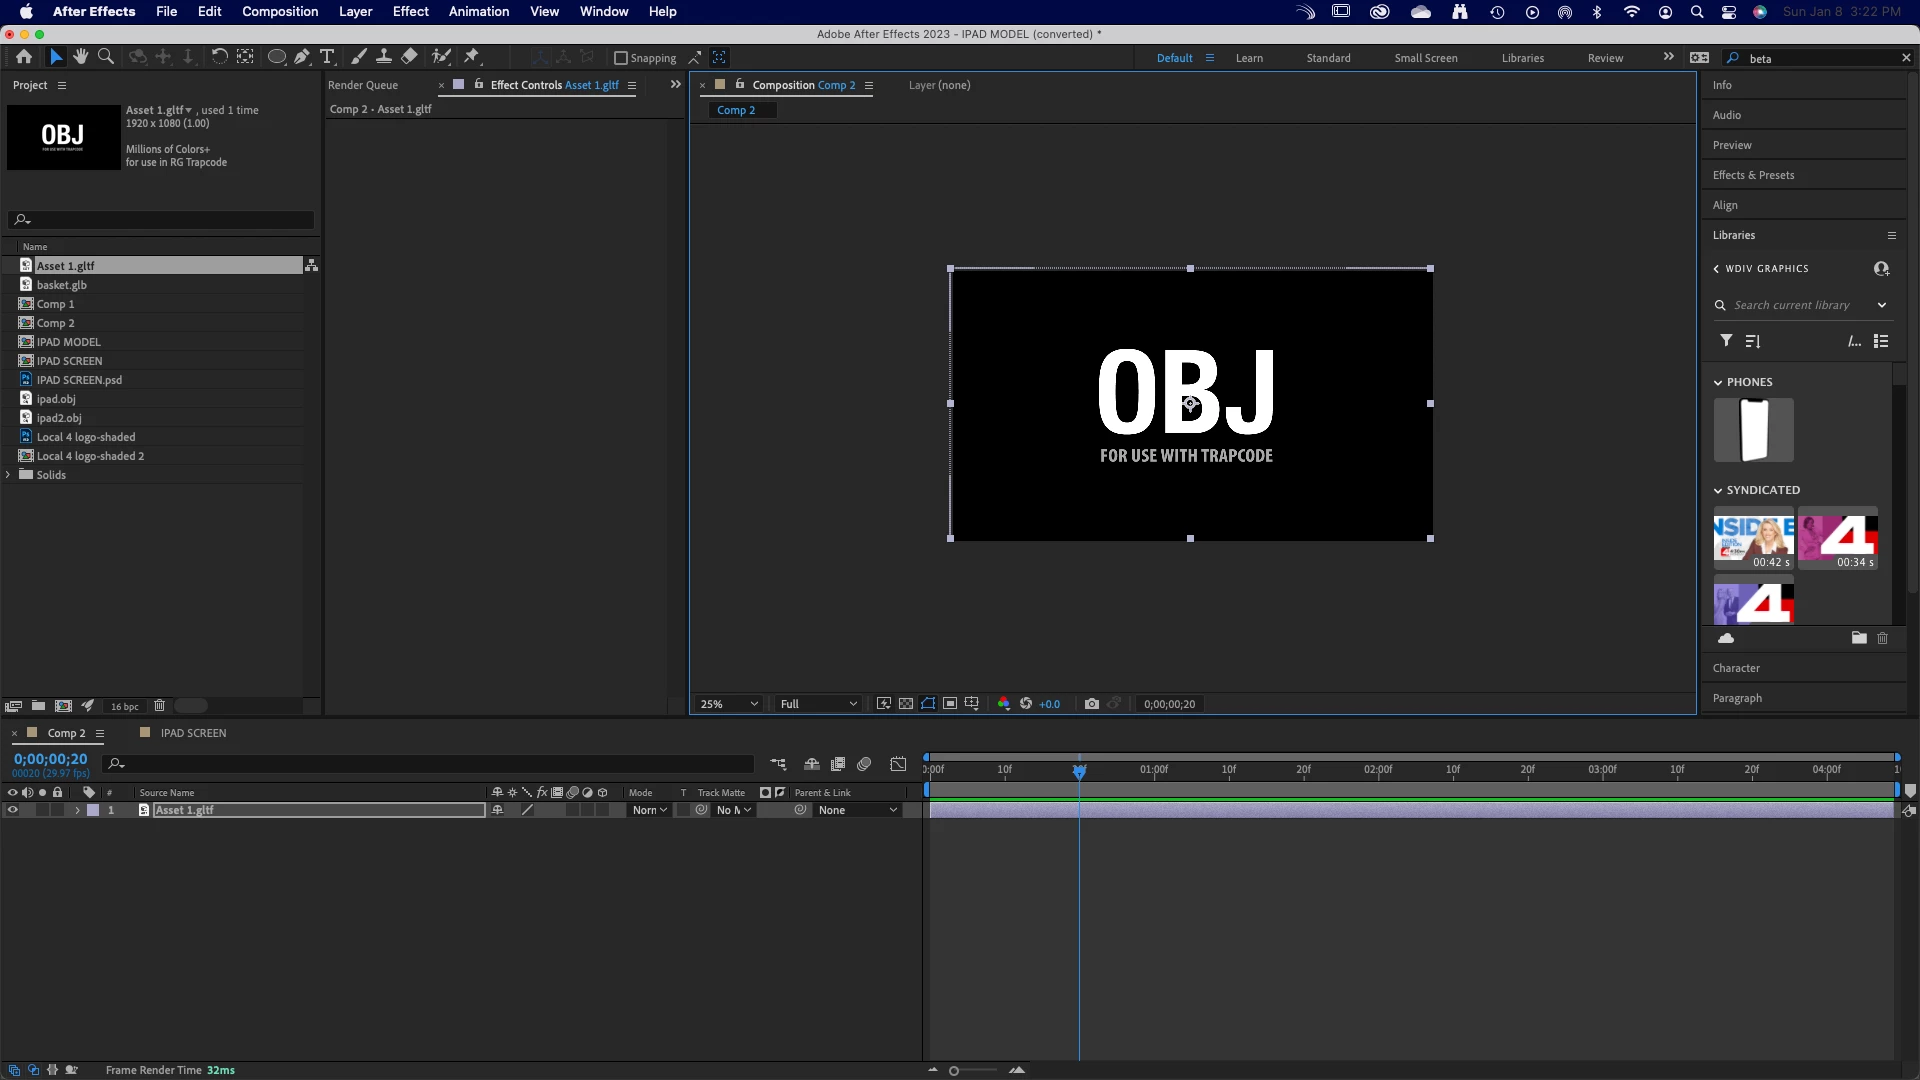
Task: Toggle mask and shape path visibility
Action: (928, 704)
